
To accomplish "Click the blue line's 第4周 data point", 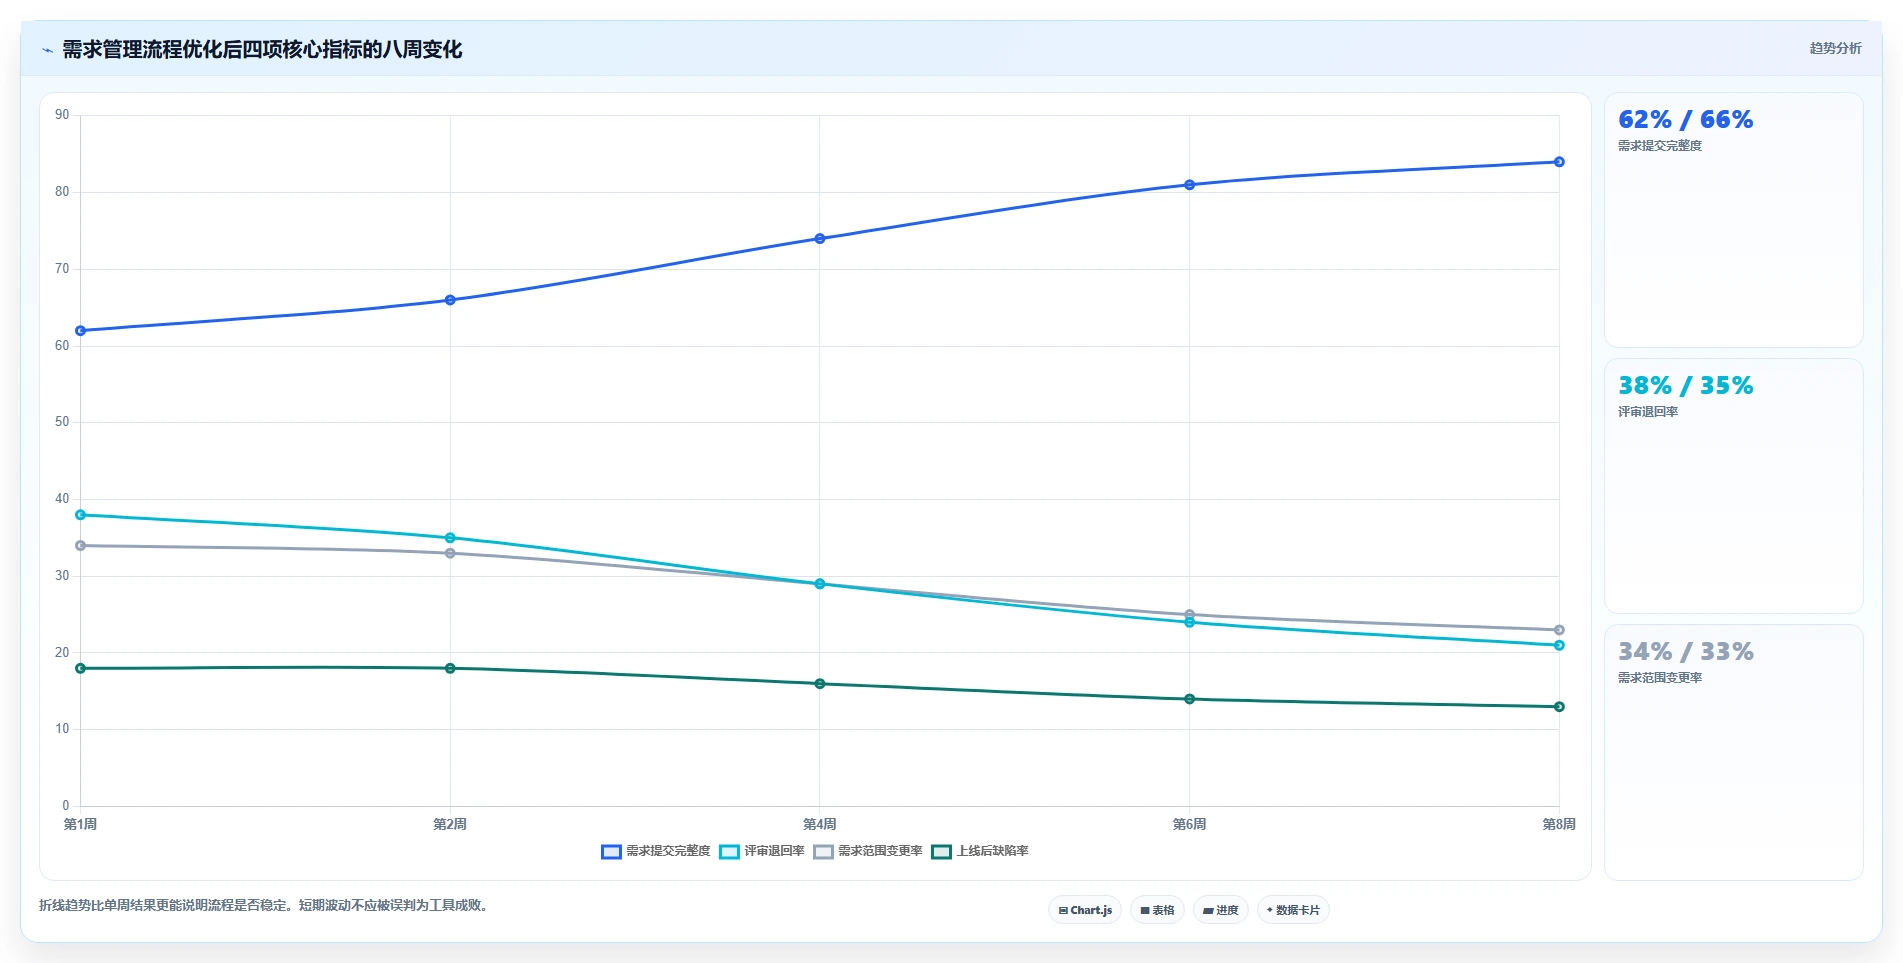I will (x=820, y=239).
